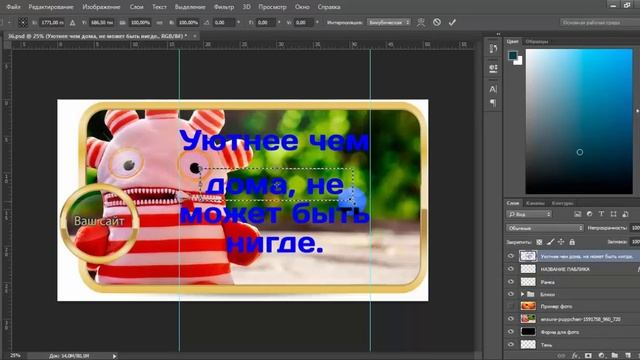Hide the Тень layer

click(x=511, y=344)
